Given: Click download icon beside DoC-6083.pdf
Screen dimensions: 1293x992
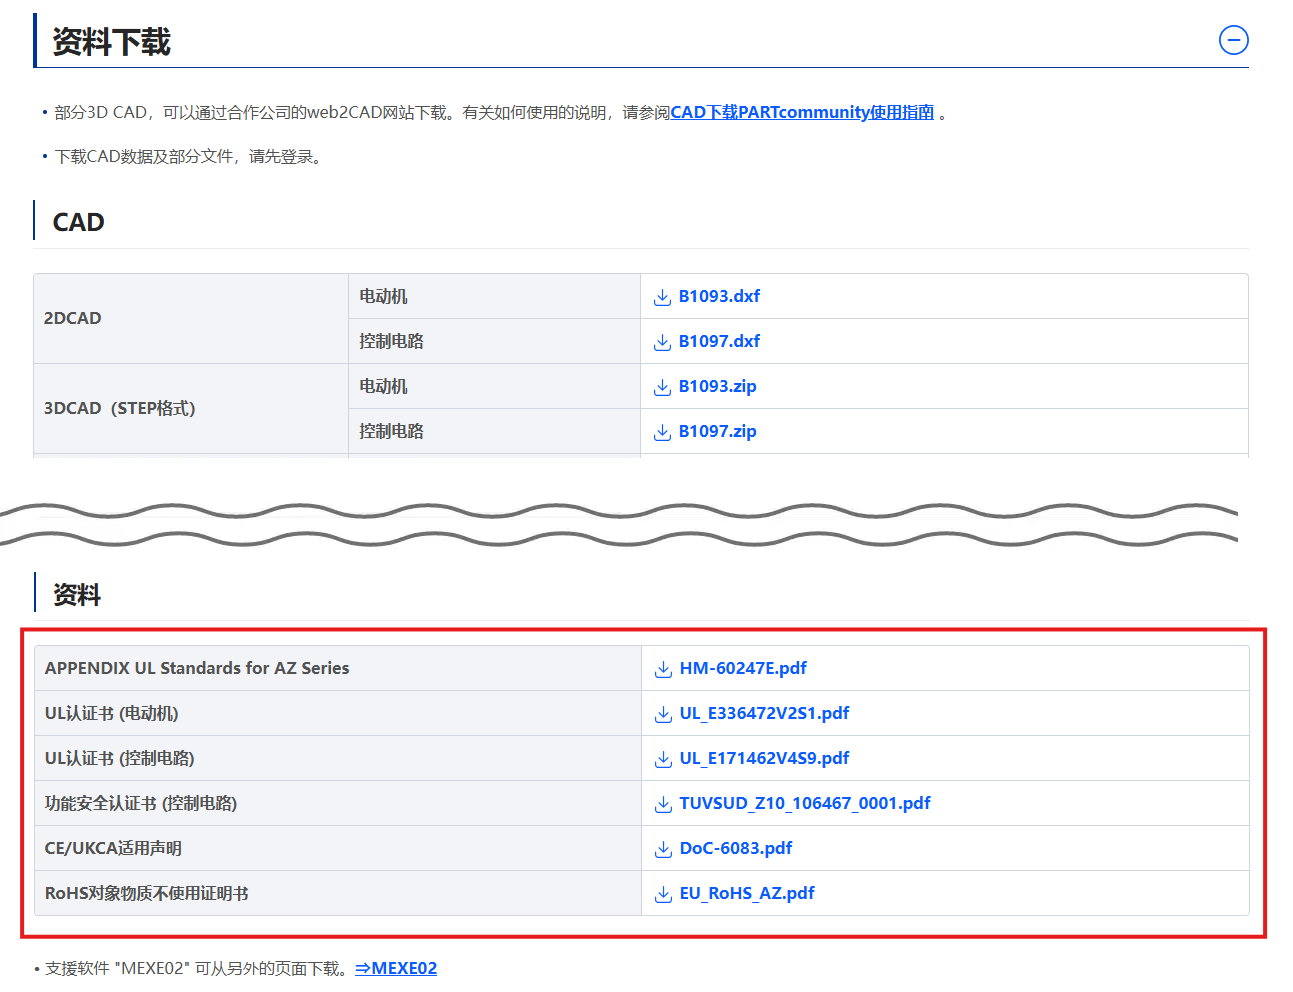Looking at the screenshot, I should pyautogui.click(x=663, y=849).
